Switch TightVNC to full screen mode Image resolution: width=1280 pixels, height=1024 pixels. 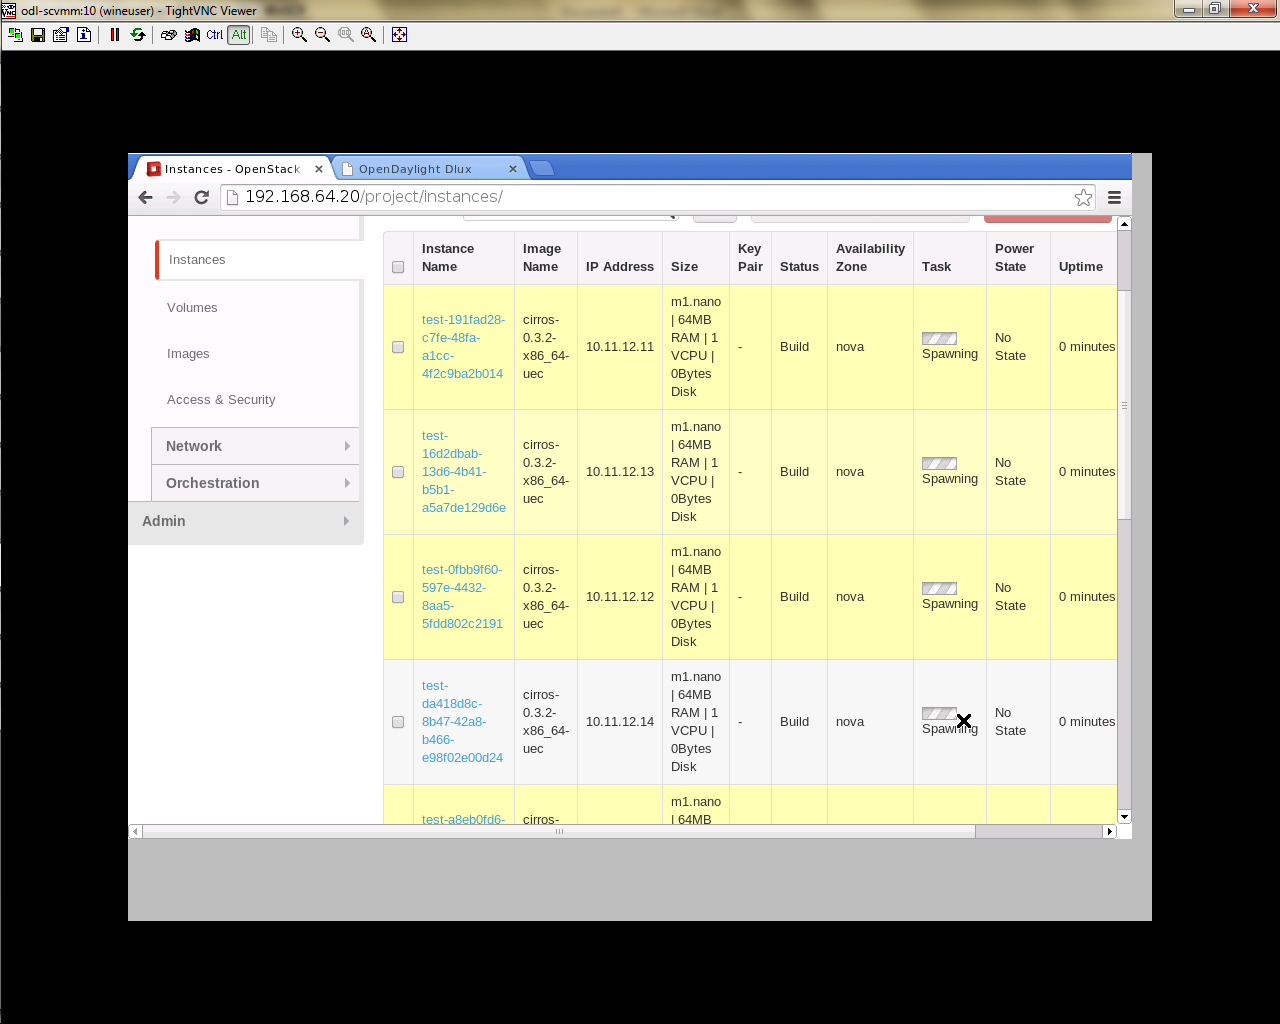[x=399, y=34]
